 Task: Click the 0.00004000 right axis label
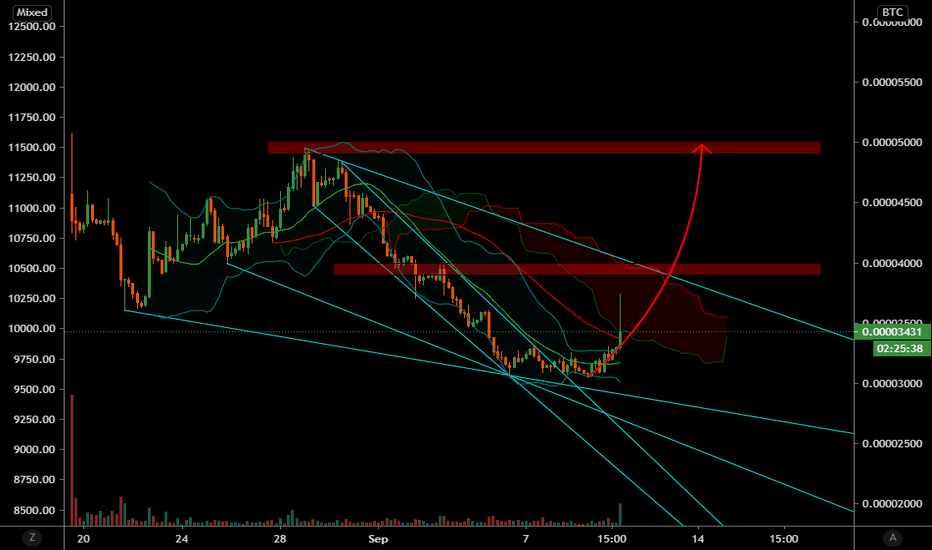(x=892, y=263)
